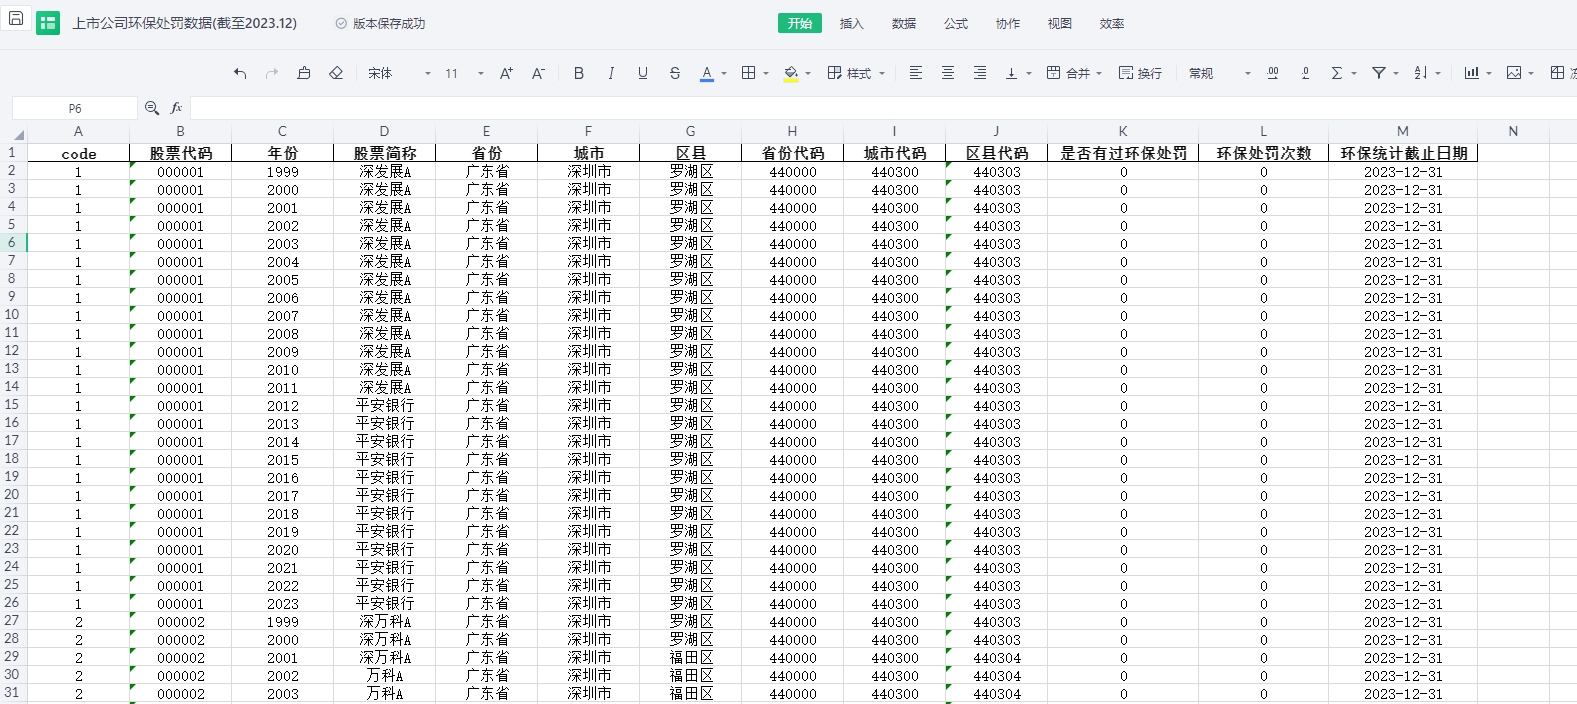Click the 换行 wrap text button

tap(1140, 73)
